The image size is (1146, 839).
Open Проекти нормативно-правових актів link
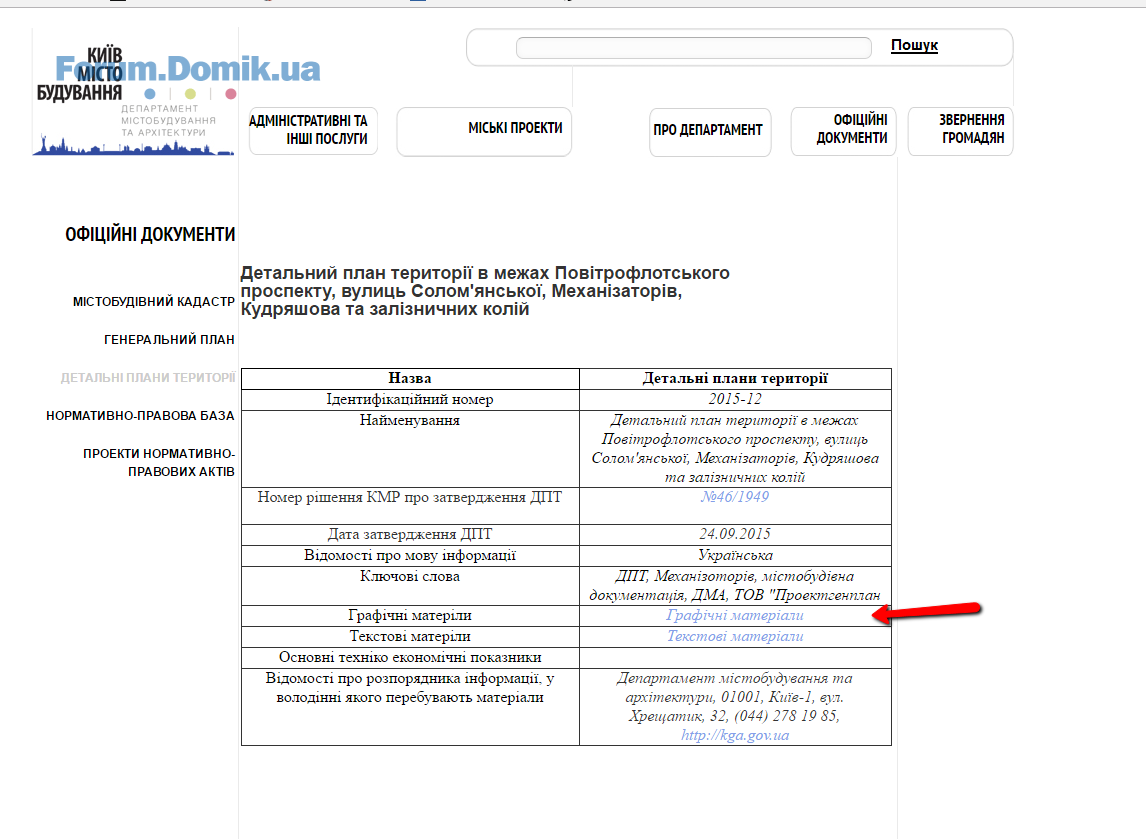point(159,463)
